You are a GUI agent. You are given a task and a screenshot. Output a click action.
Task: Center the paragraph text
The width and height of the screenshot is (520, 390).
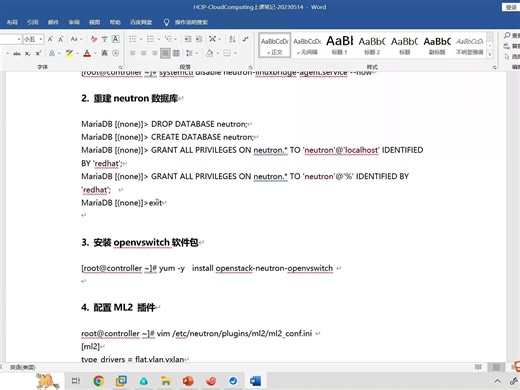click(144, 53)
